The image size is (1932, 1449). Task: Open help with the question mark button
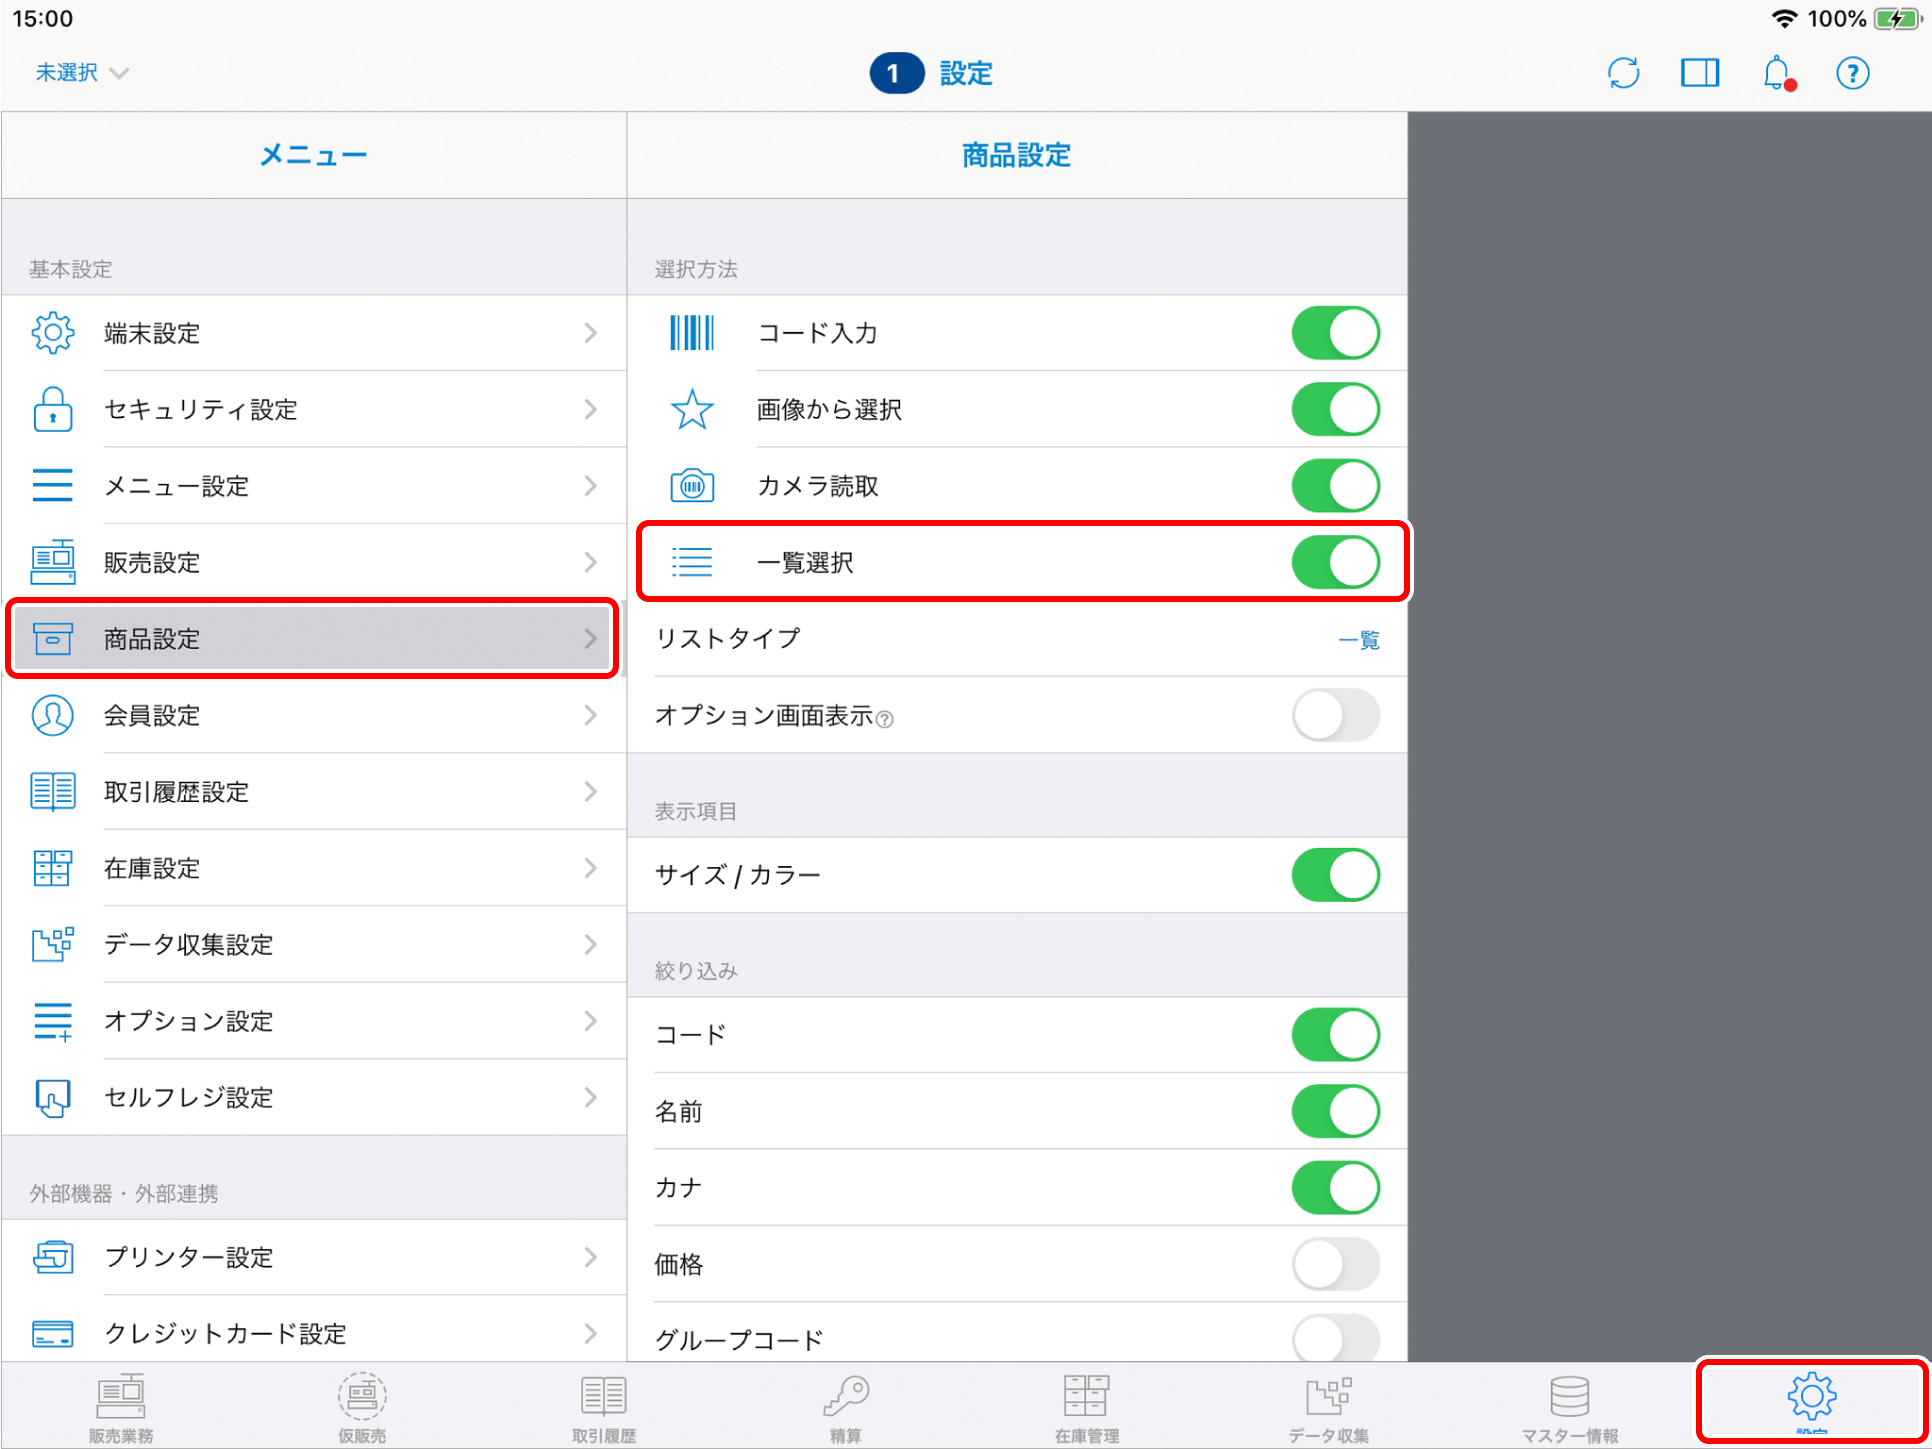(1852, 72)
